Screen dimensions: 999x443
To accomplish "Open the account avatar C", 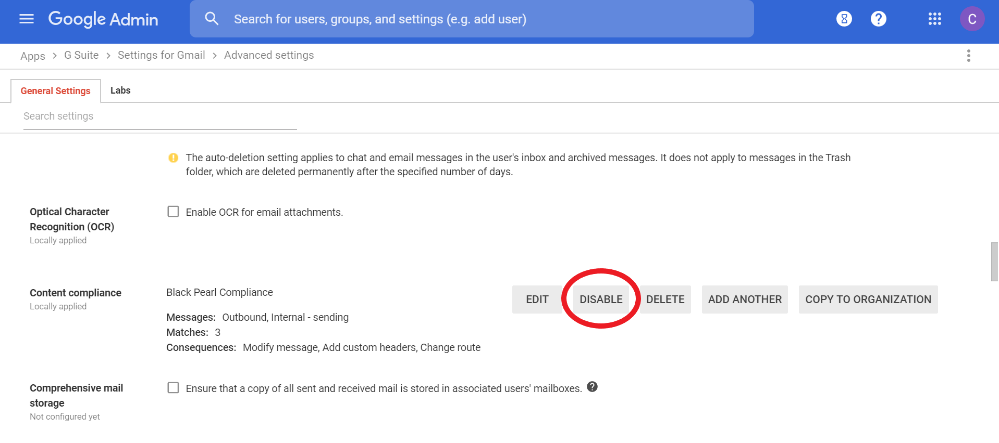I will [x=972, y=19].
